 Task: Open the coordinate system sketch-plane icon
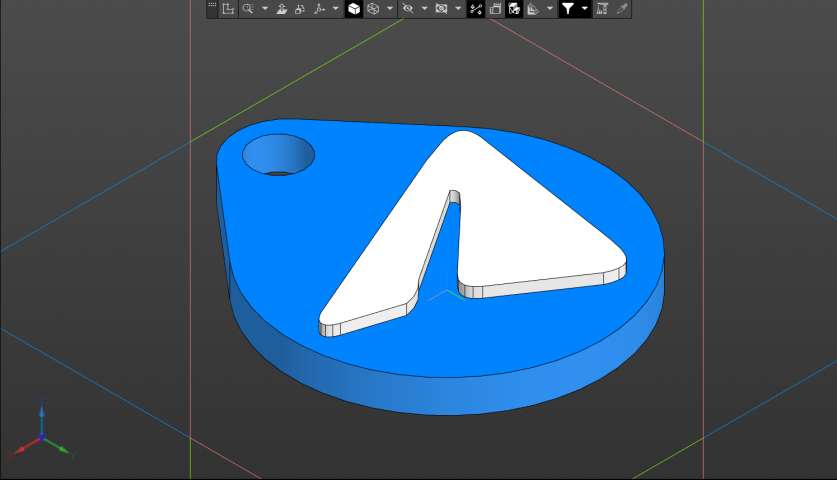228,9
